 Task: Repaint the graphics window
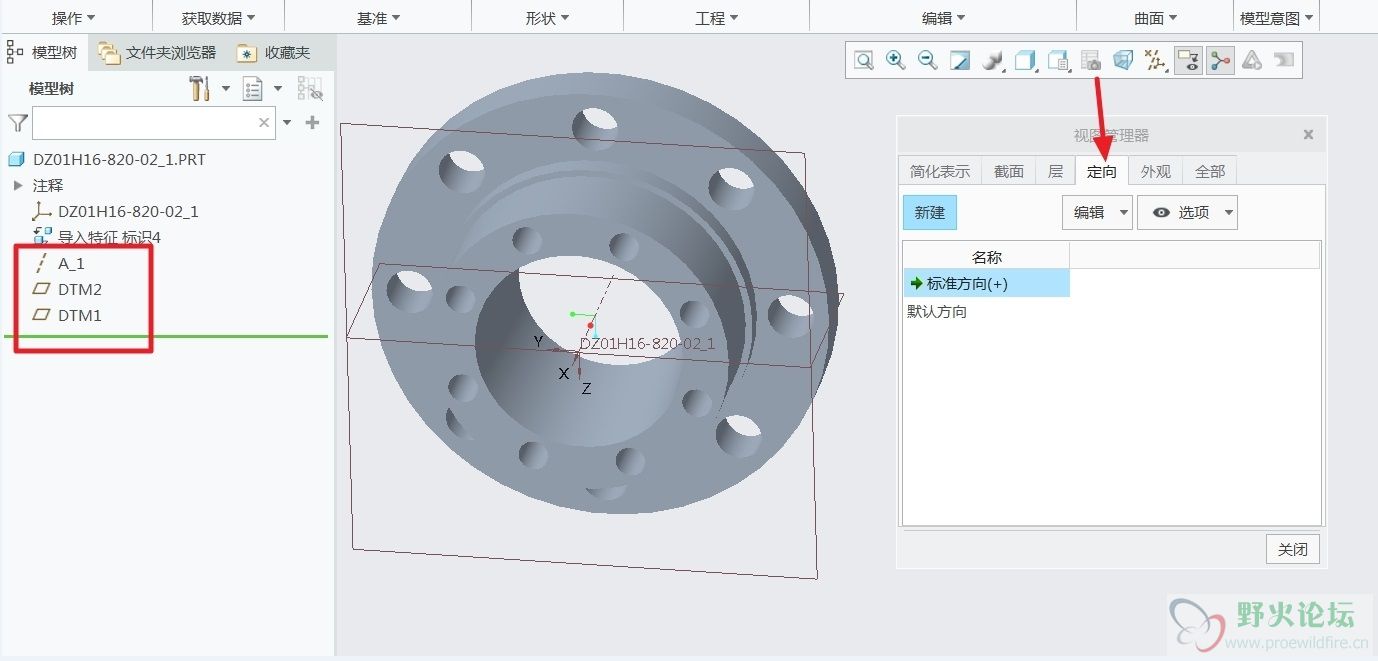click(x=960, y=61)
